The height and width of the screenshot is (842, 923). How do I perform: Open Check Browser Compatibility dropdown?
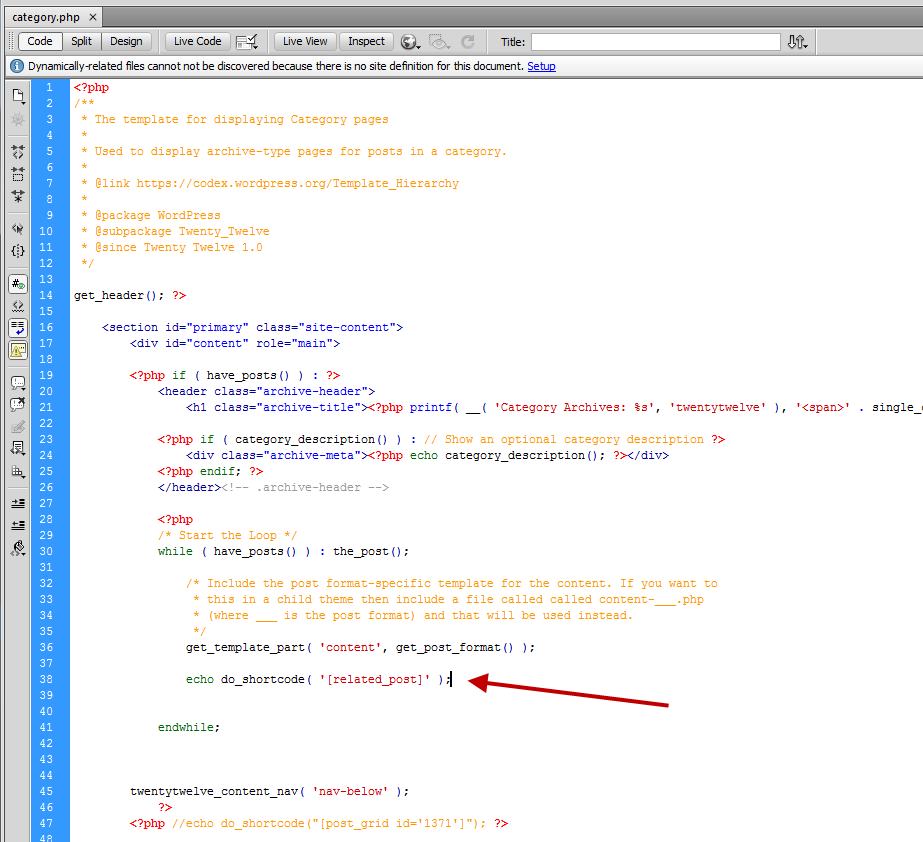(247, 42)
